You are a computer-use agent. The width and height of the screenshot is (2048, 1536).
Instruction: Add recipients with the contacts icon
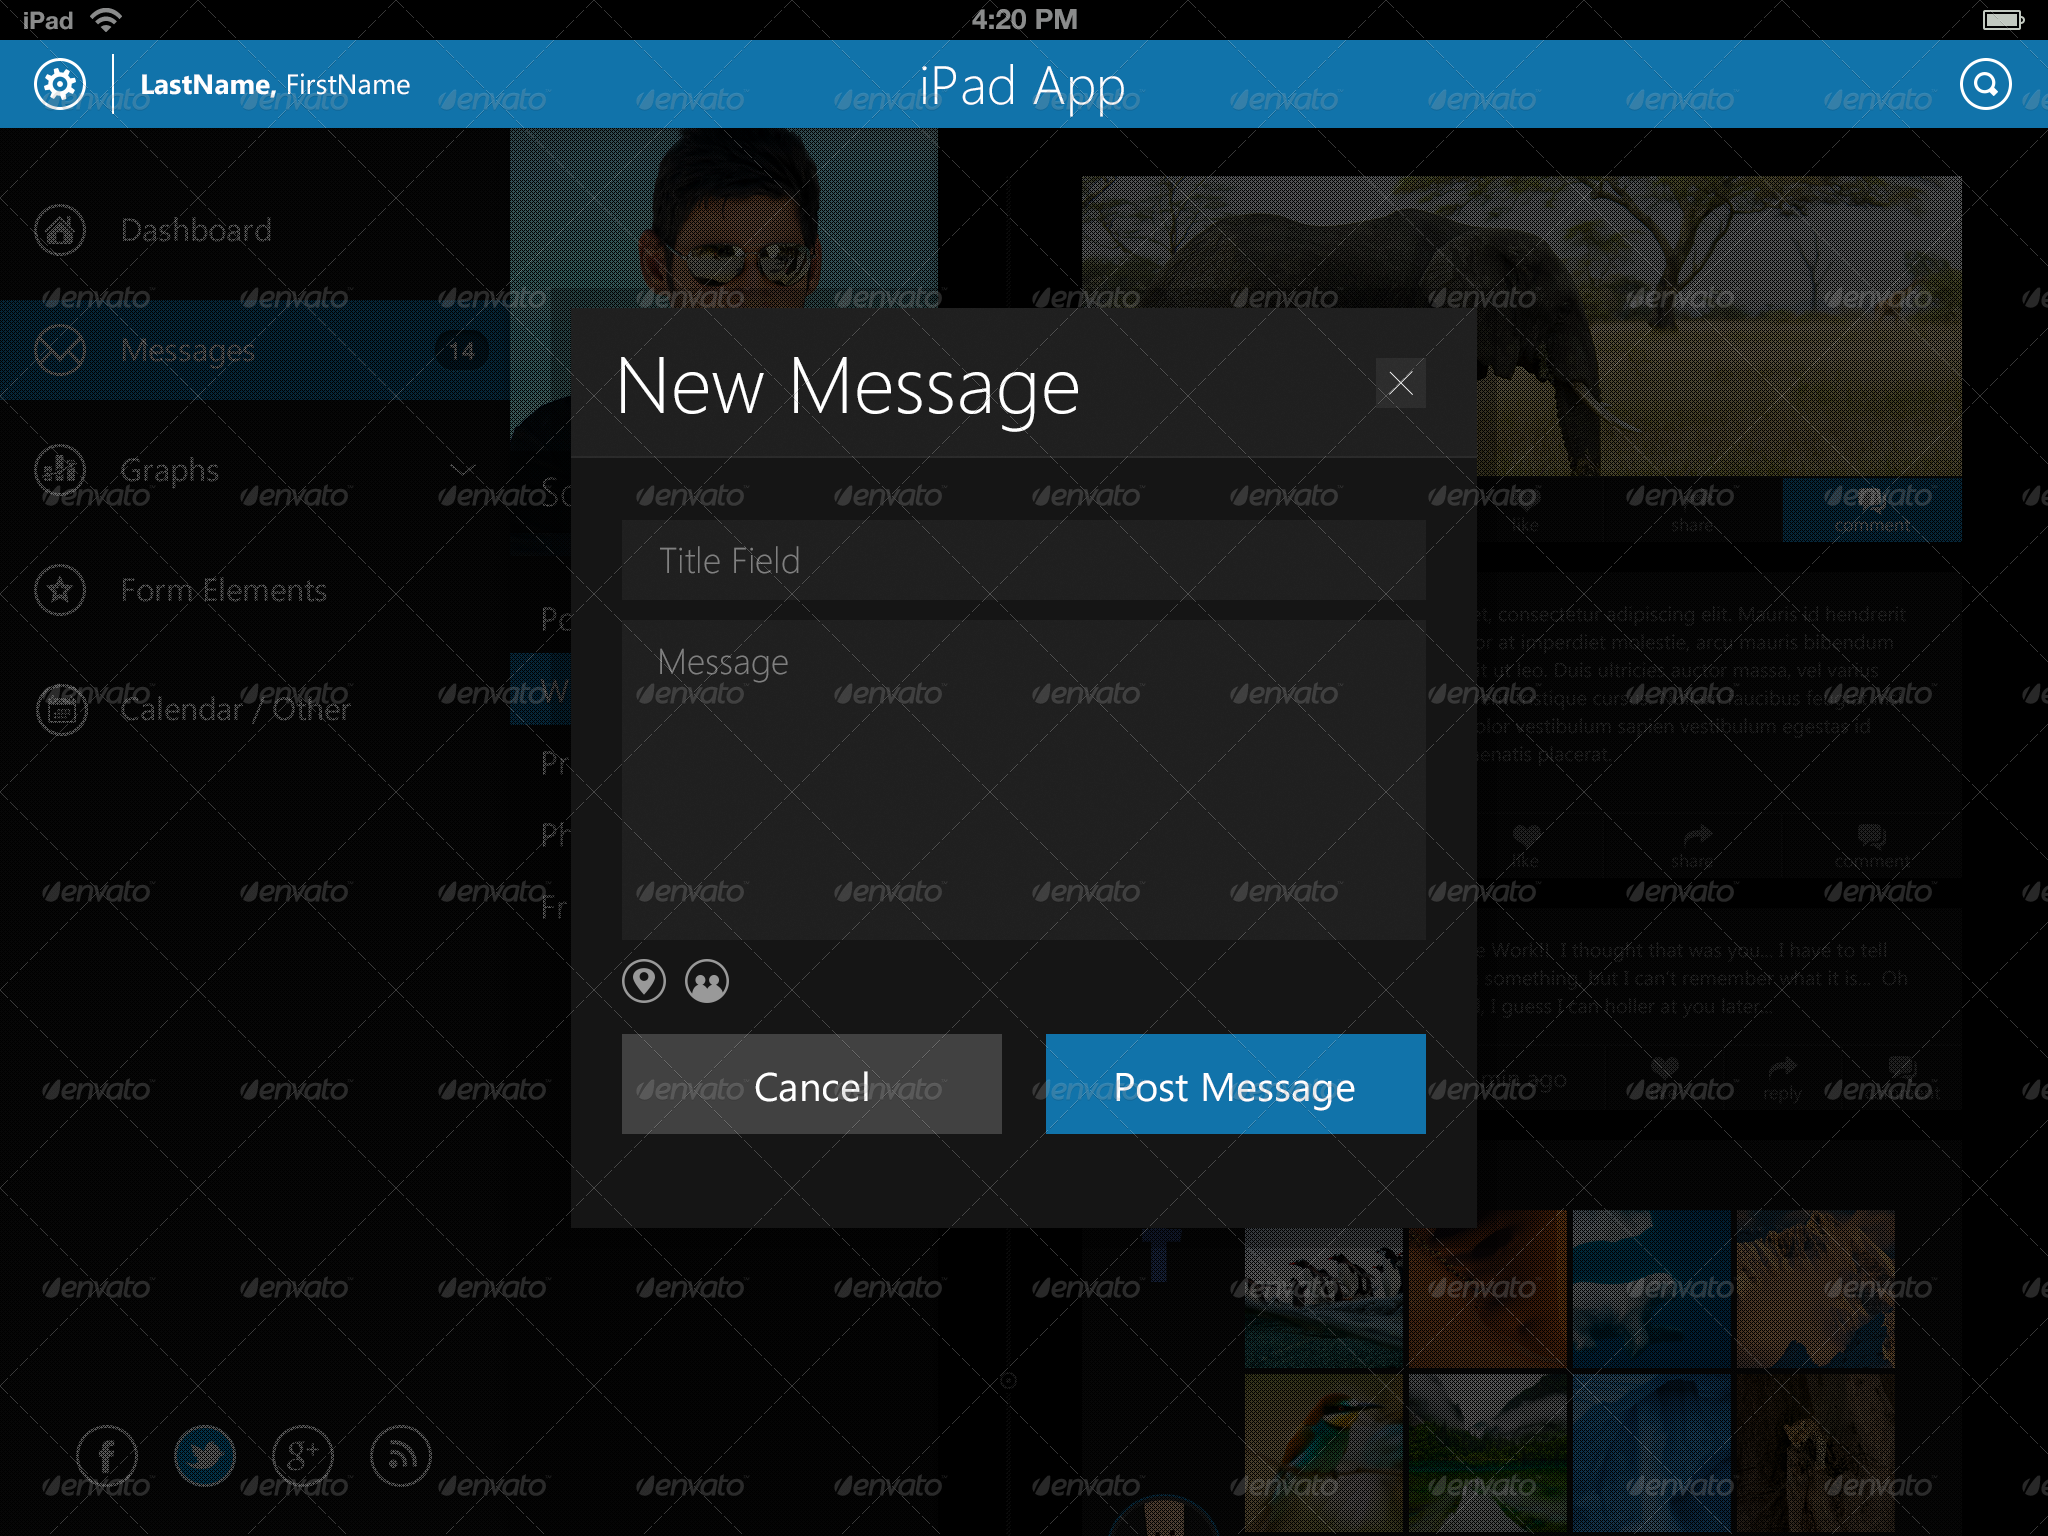tap(709, 981)
